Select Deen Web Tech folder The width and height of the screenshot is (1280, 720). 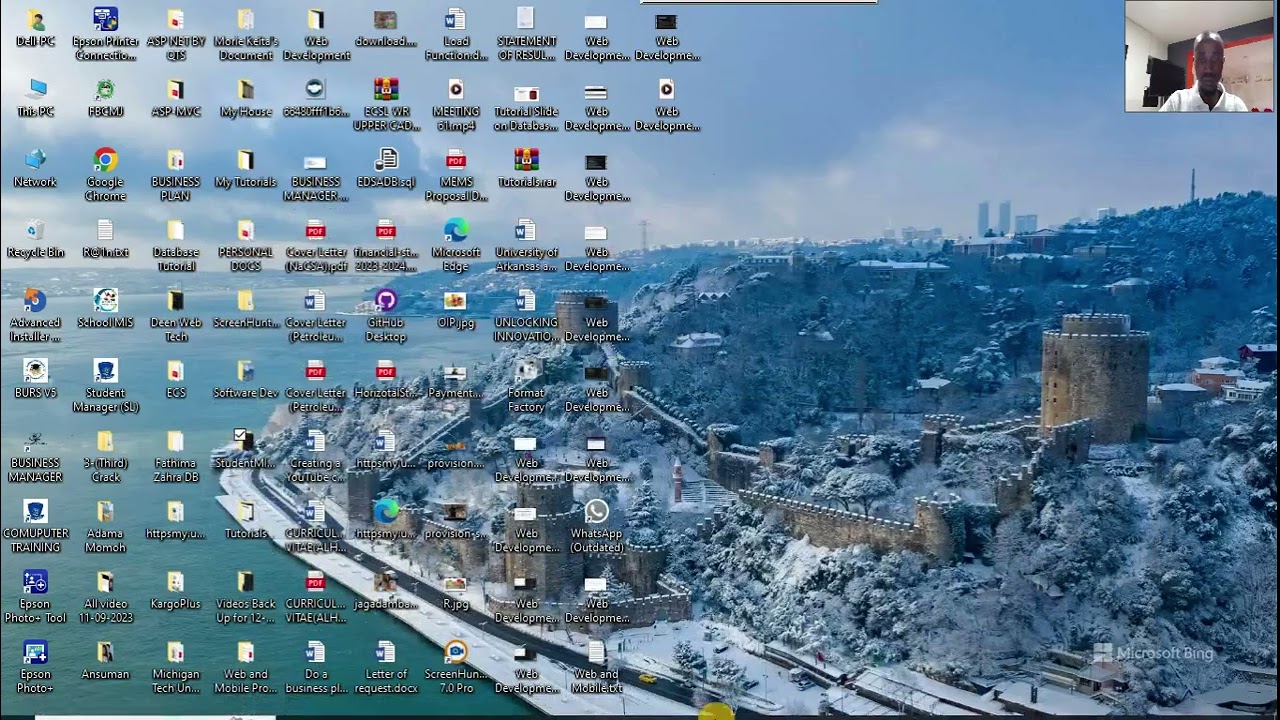point(175,316)
